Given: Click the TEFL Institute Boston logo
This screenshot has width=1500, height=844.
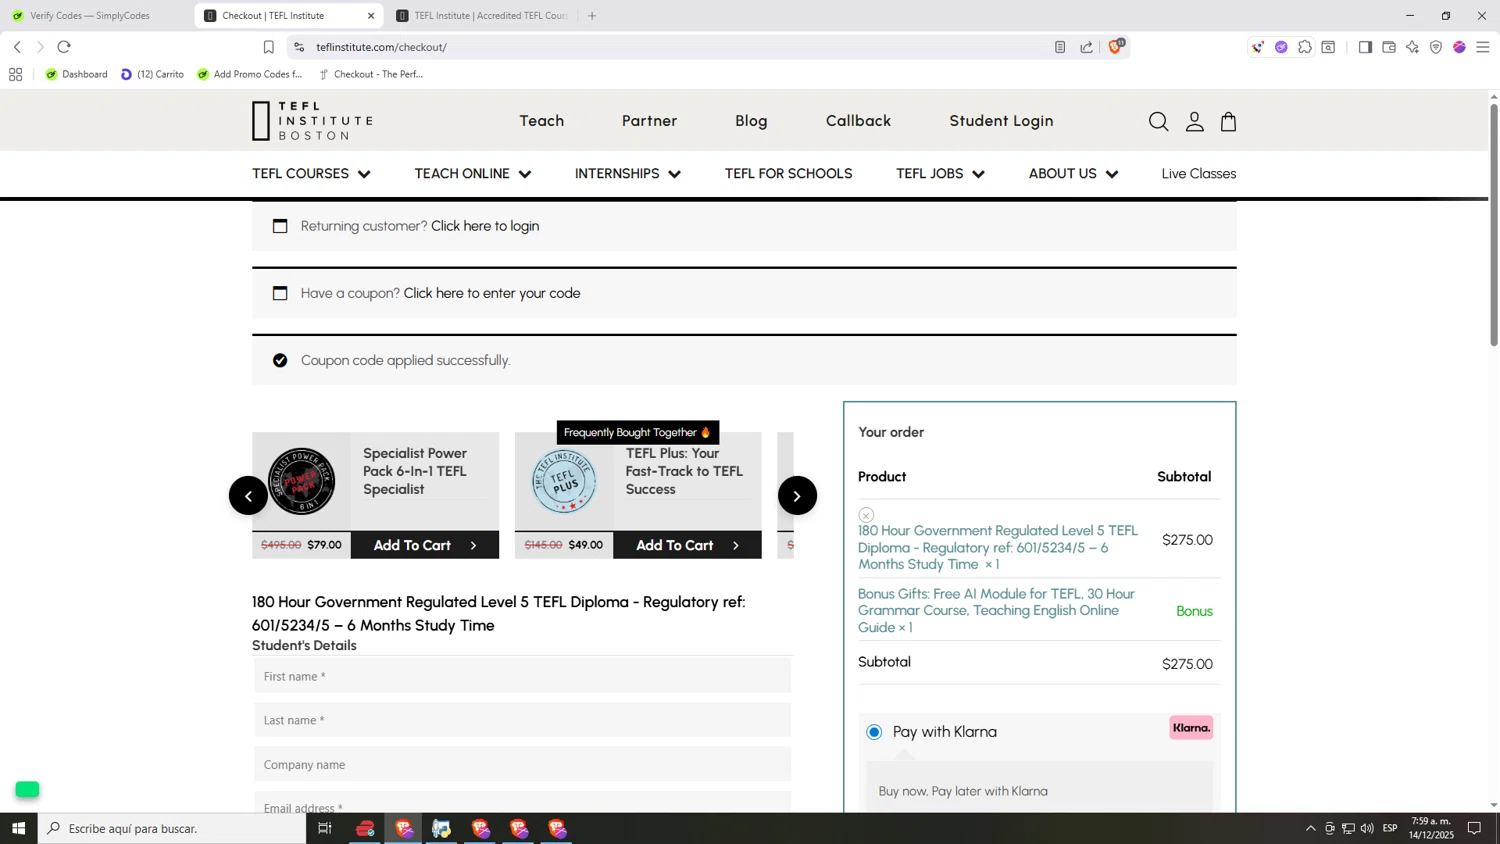Looking at the screenshot, I should (x=312, y=121).
